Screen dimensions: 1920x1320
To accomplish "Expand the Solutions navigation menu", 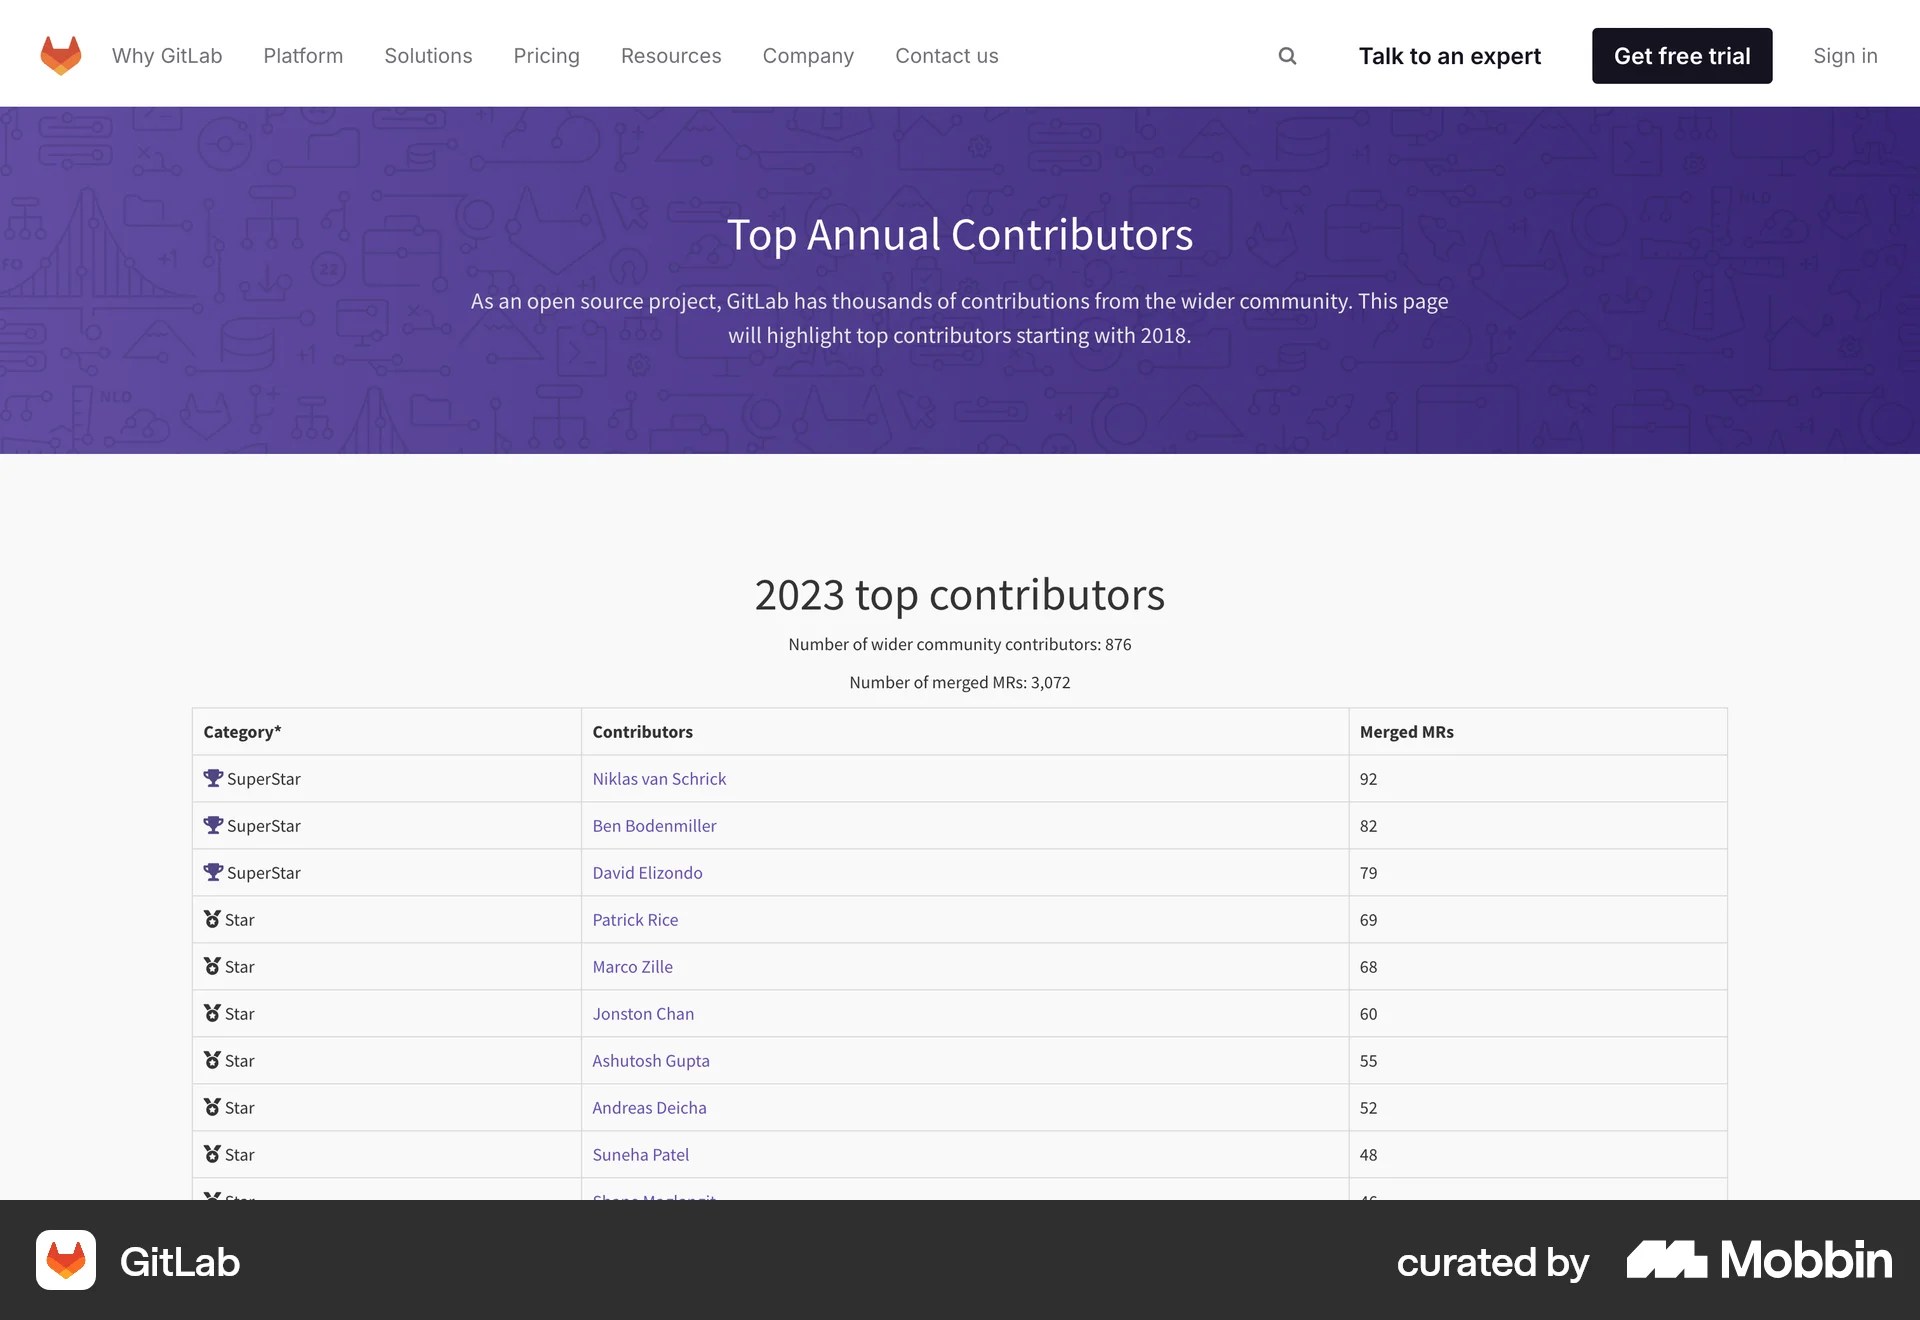I will click(428, 56).
